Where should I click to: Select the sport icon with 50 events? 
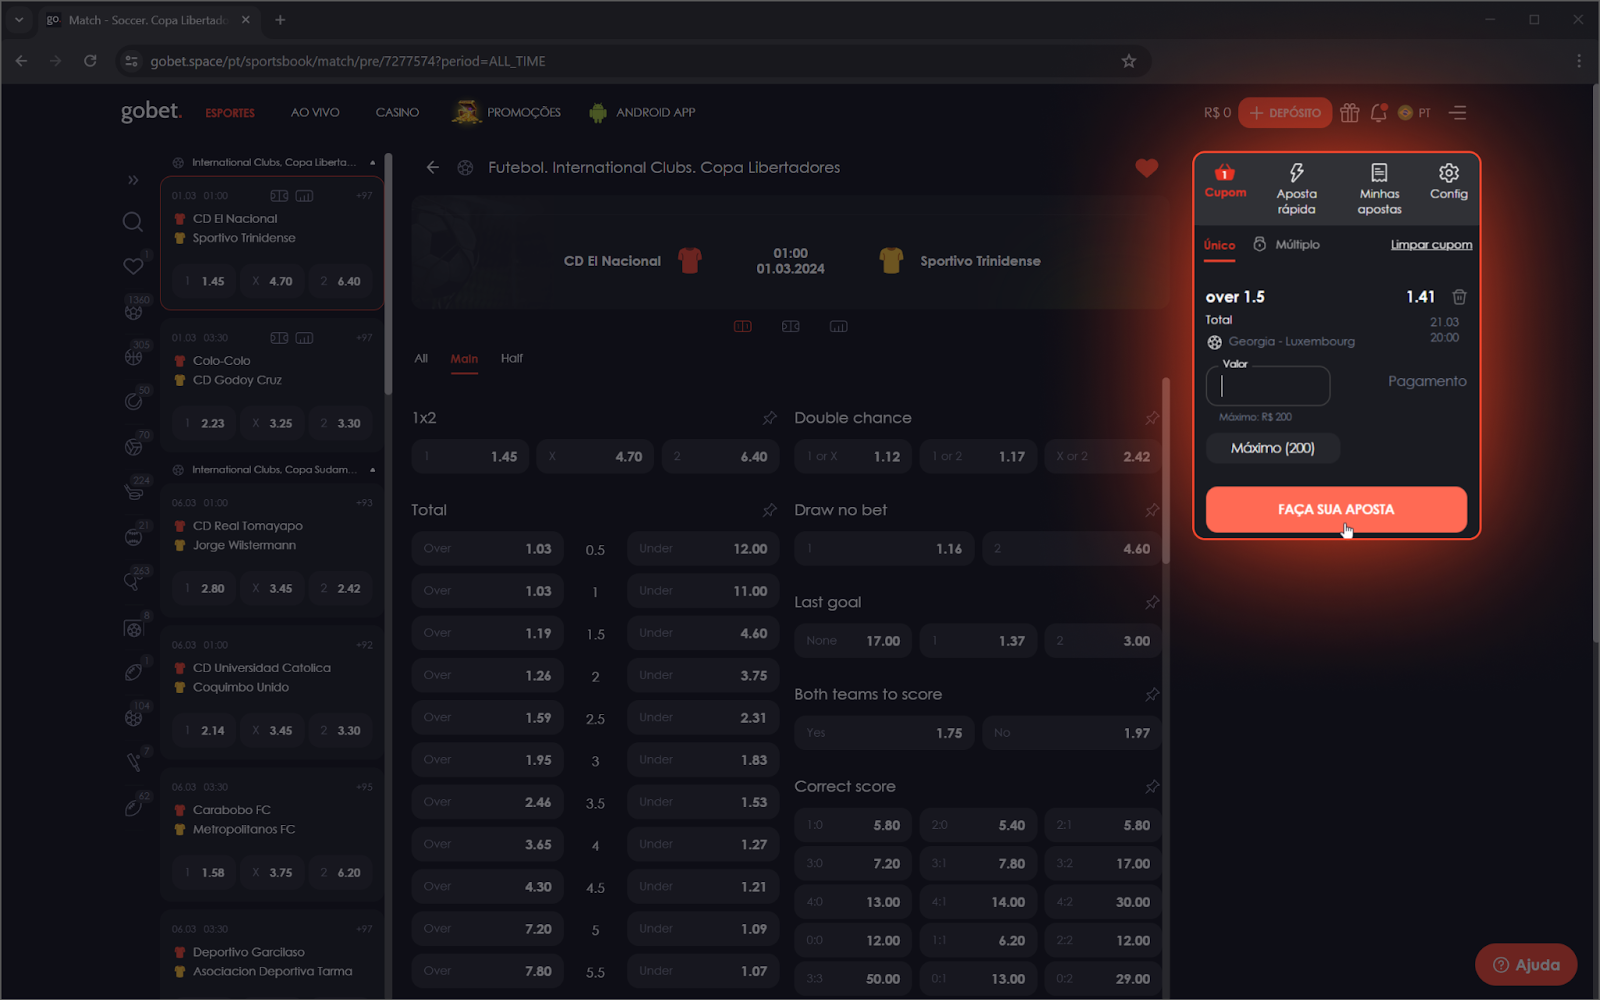pos(133,402)
